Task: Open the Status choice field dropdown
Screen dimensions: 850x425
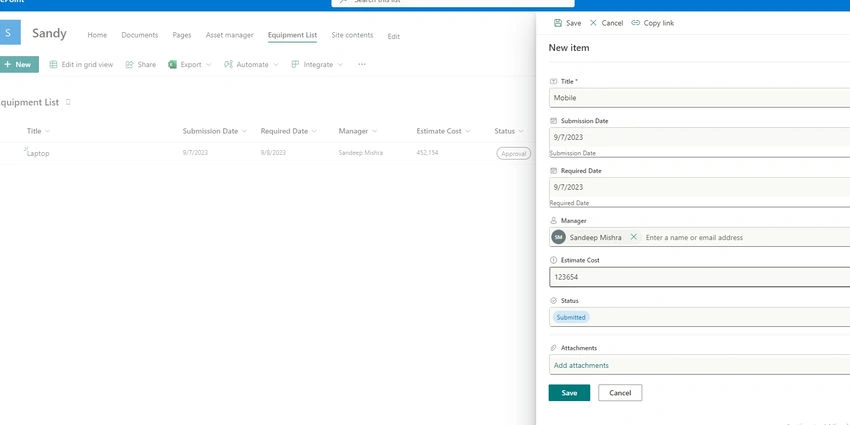Action: (x=700, y=317)
